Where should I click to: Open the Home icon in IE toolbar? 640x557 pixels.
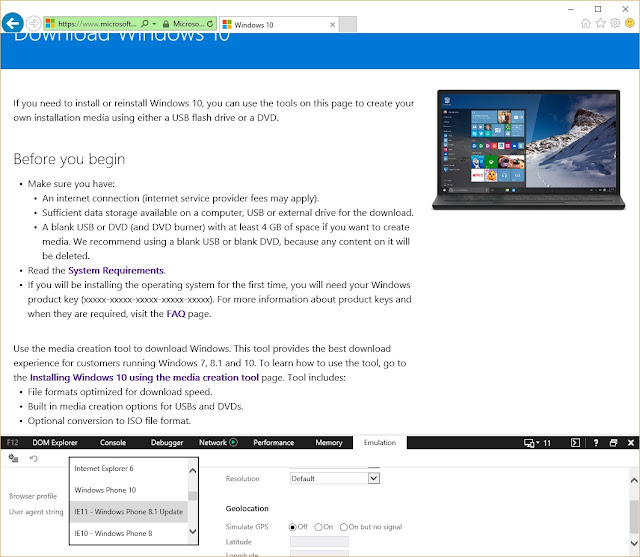585,23
